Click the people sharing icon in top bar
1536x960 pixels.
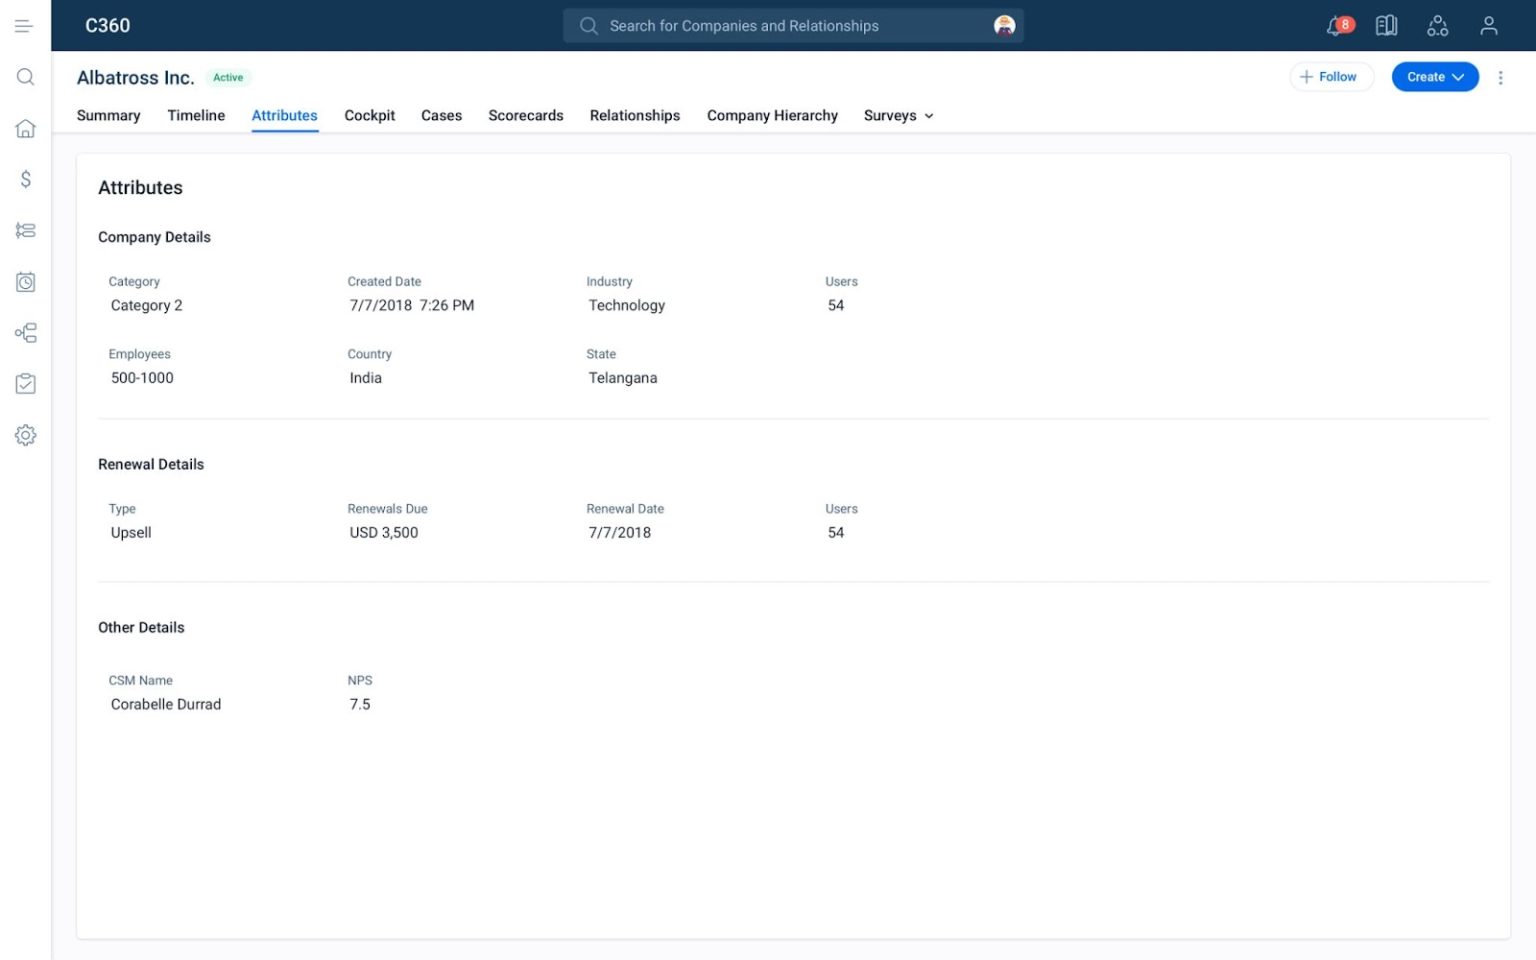pyautogui.click(x=1438, y=25)
